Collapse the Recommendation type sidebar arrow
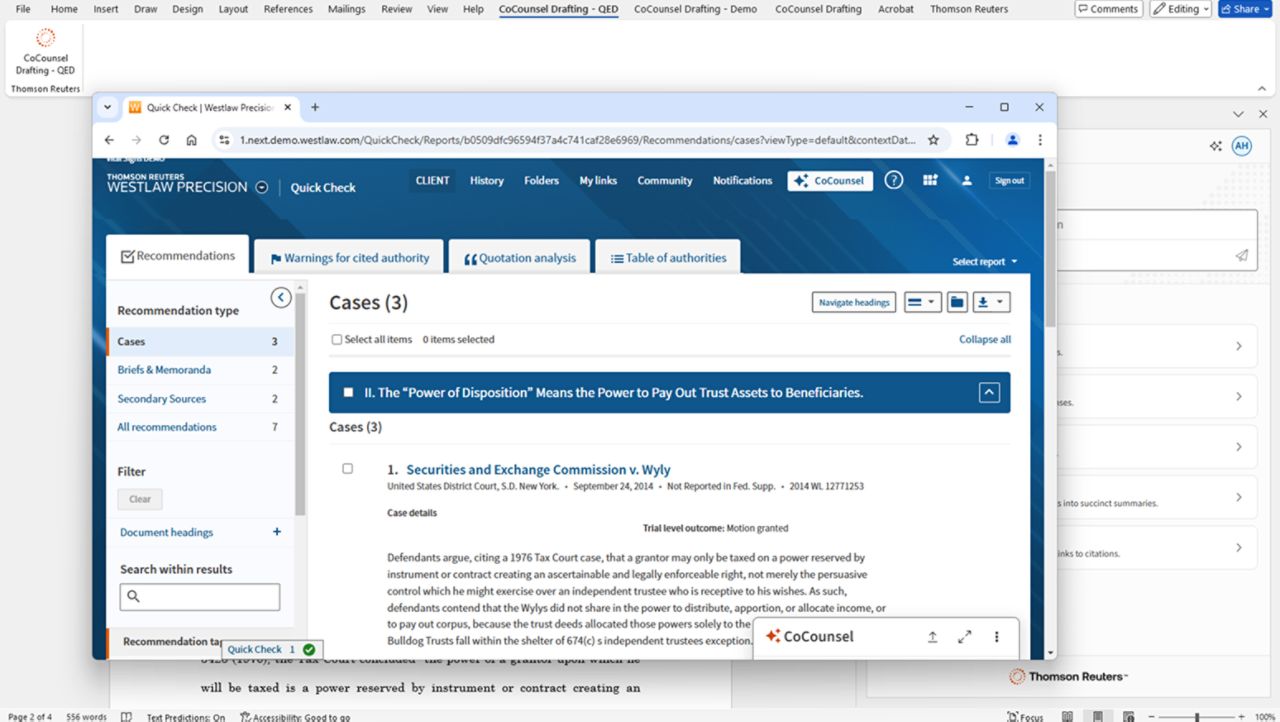The width and height of the screenshot is (1280, 722). (281, 297)
